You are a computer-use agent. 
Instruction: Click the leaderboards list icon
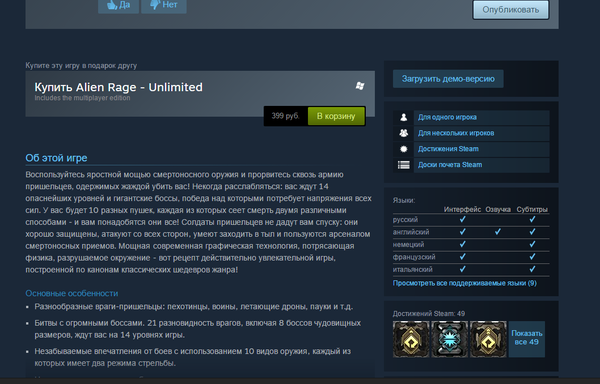pyautogui.click(x=403, y=165)
